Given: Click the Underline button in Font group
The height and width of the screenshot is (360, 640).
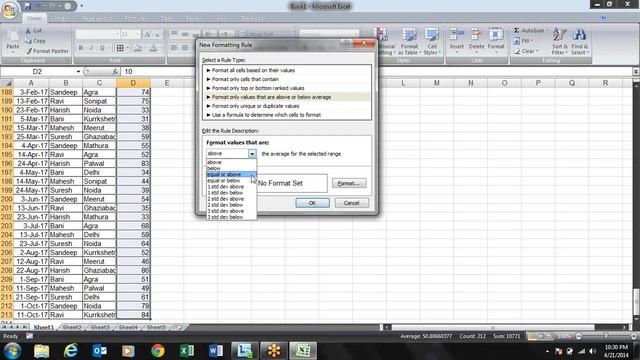Looking at the screenshot, I should [x=102, y=48].
